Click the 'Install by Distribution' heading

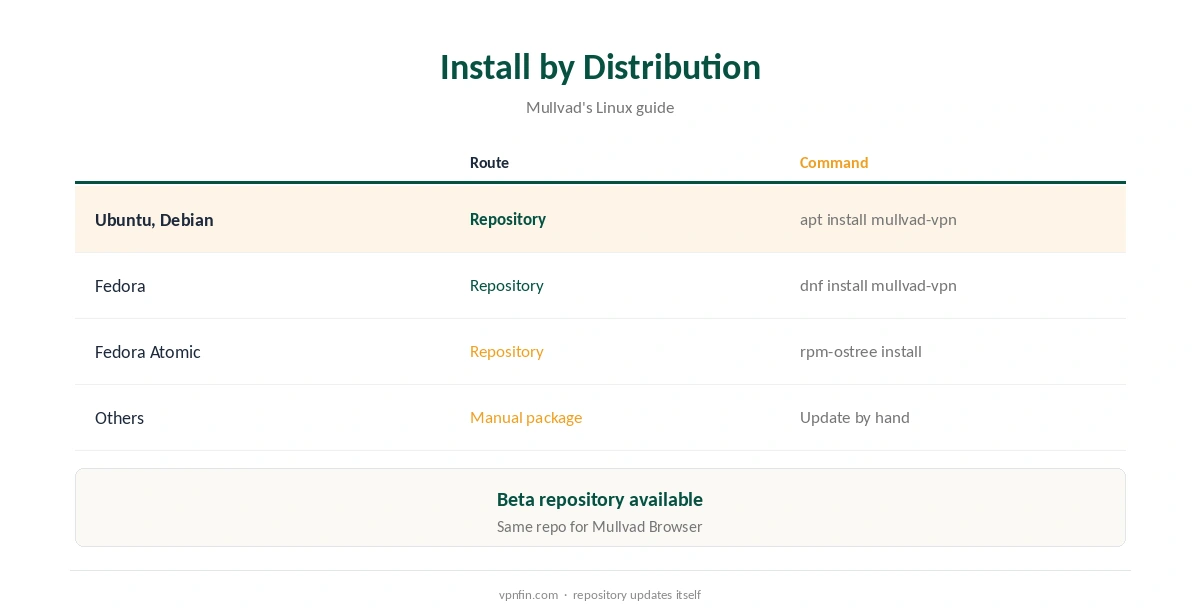point(600,67)
